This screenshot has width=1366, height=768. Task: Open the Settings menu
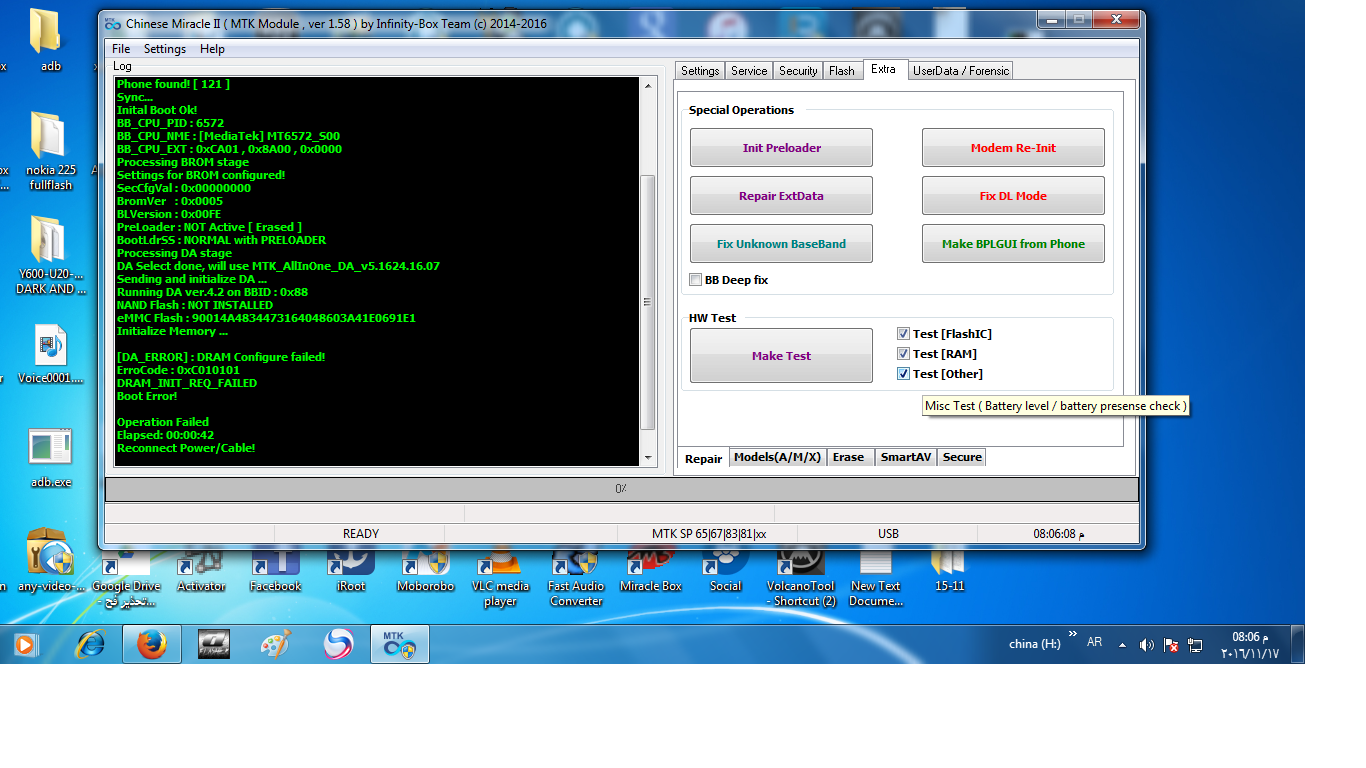(165, 49)
